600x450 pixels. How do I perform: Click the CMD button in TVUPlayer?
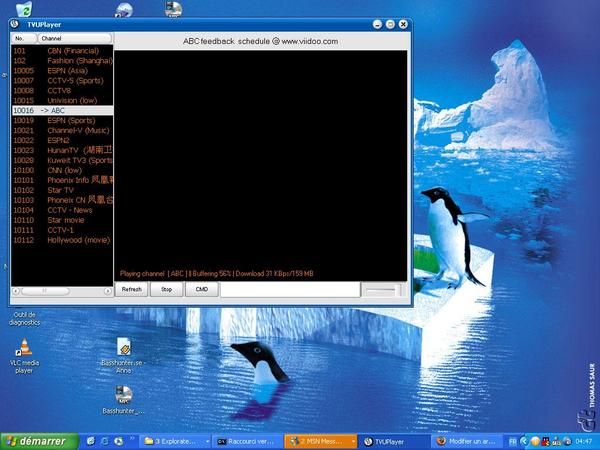[x=202, y=289]
